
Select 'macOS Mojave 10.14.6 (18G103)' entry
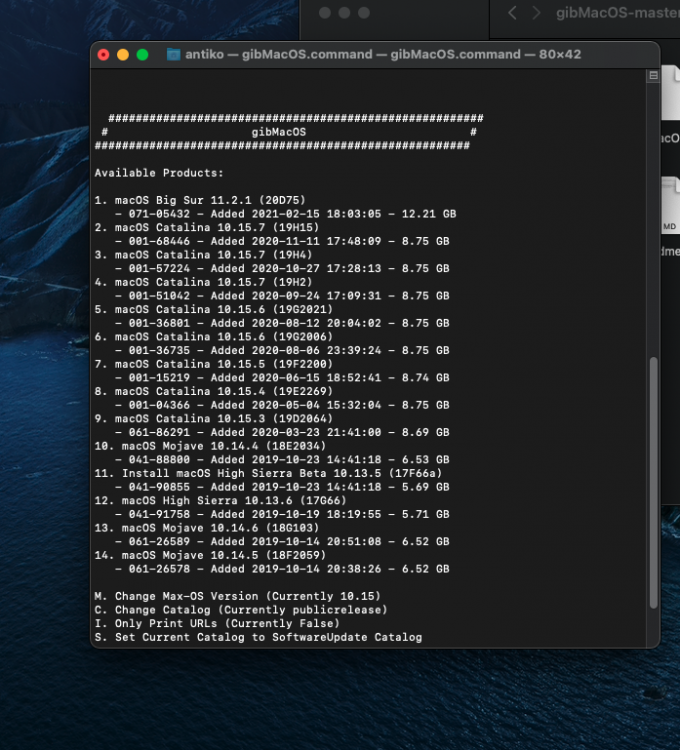pyautogui.click(x=207, y=528)
